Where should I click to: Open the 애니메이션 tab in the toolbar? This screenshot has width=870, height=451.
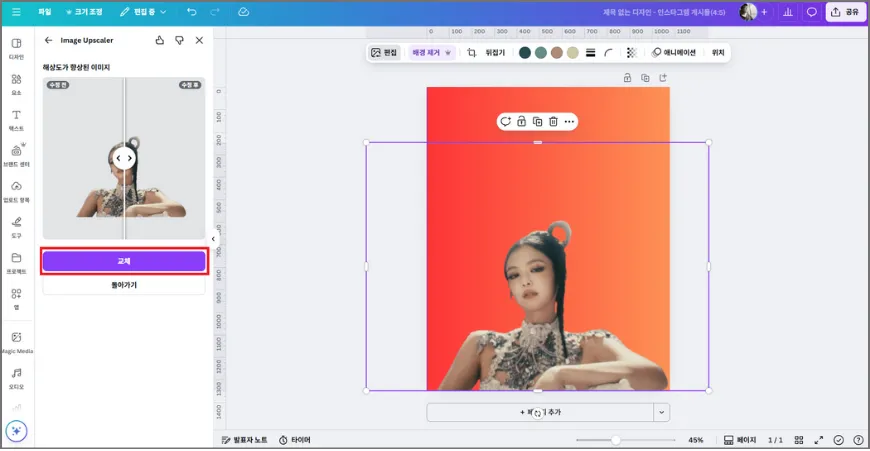click(674, 53)
